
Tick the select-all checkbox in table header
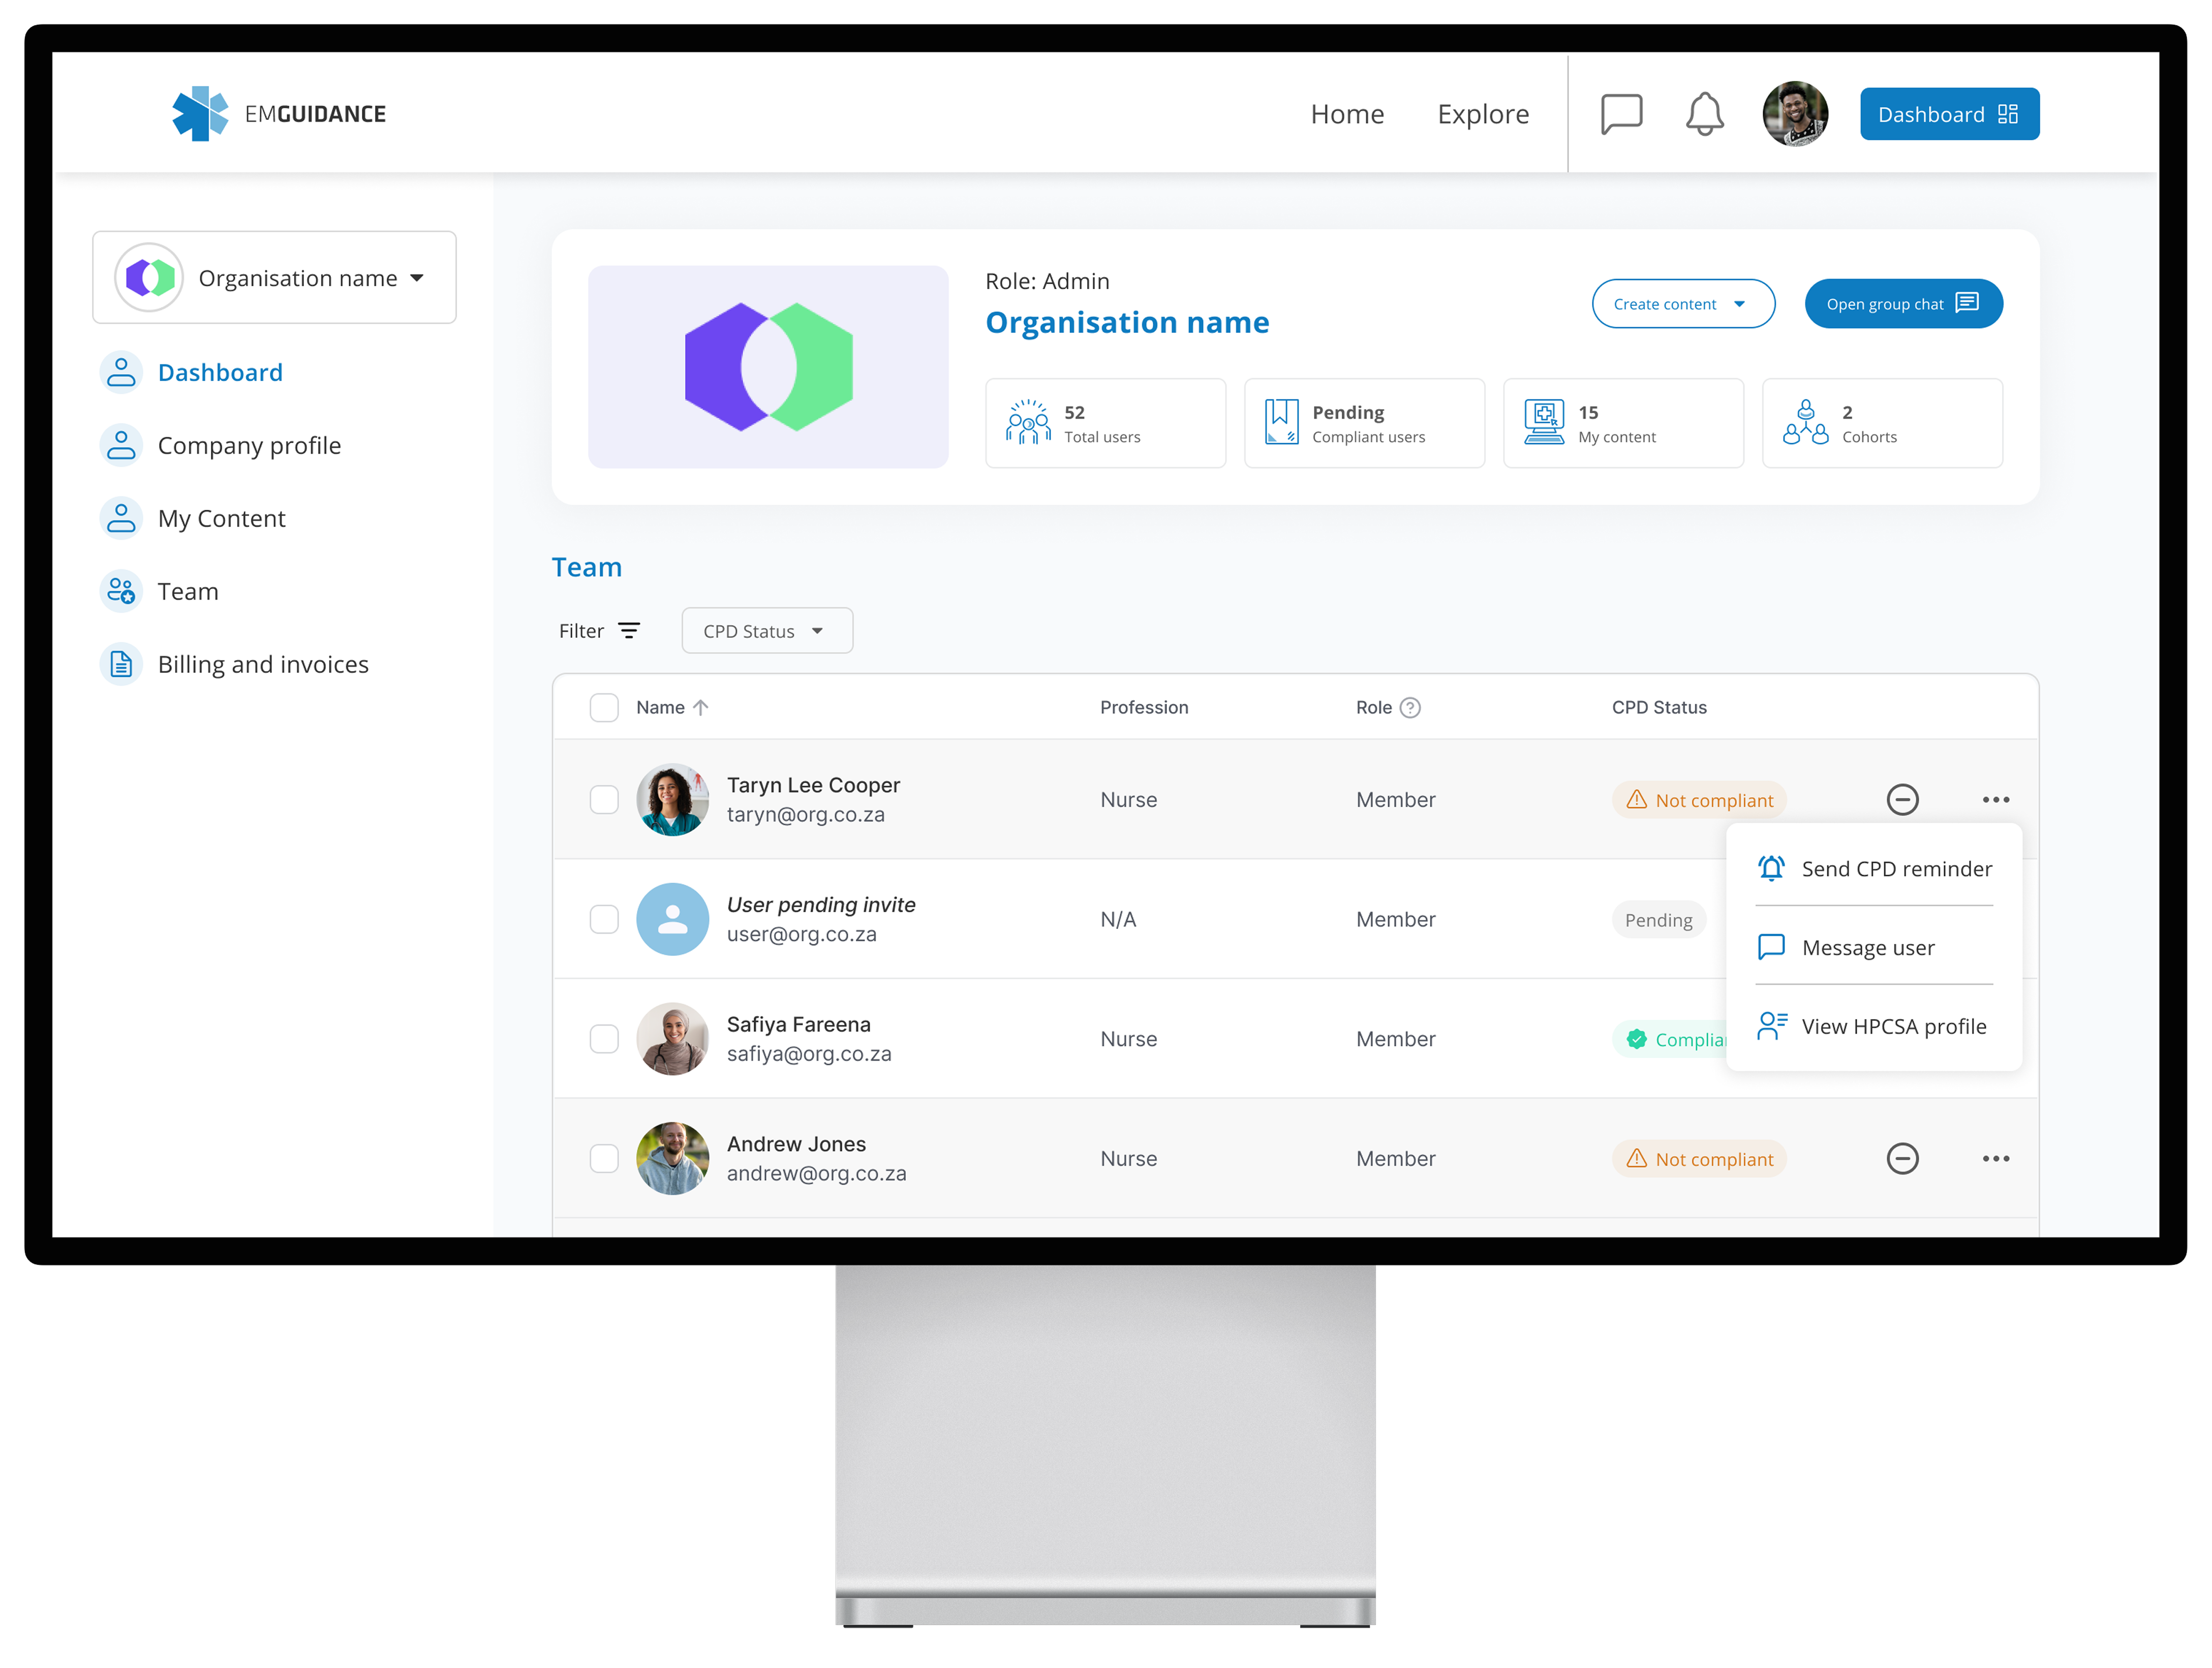click(604, 707)
